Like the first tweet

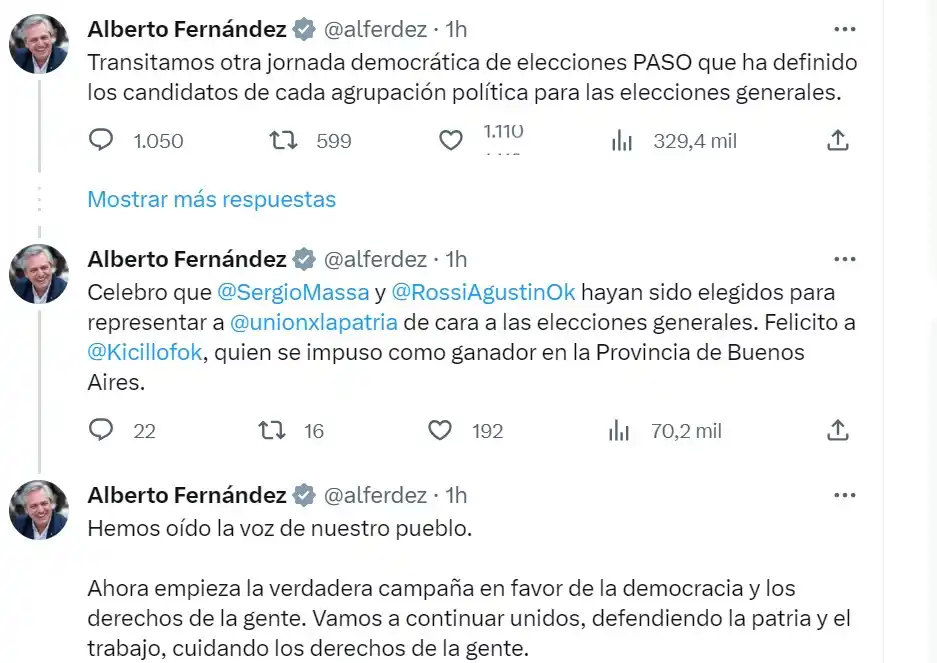[452, 141]
